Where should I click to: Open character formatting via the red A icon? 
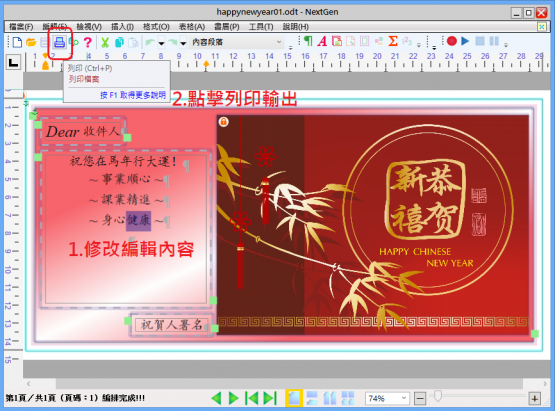tap(322, 41)
